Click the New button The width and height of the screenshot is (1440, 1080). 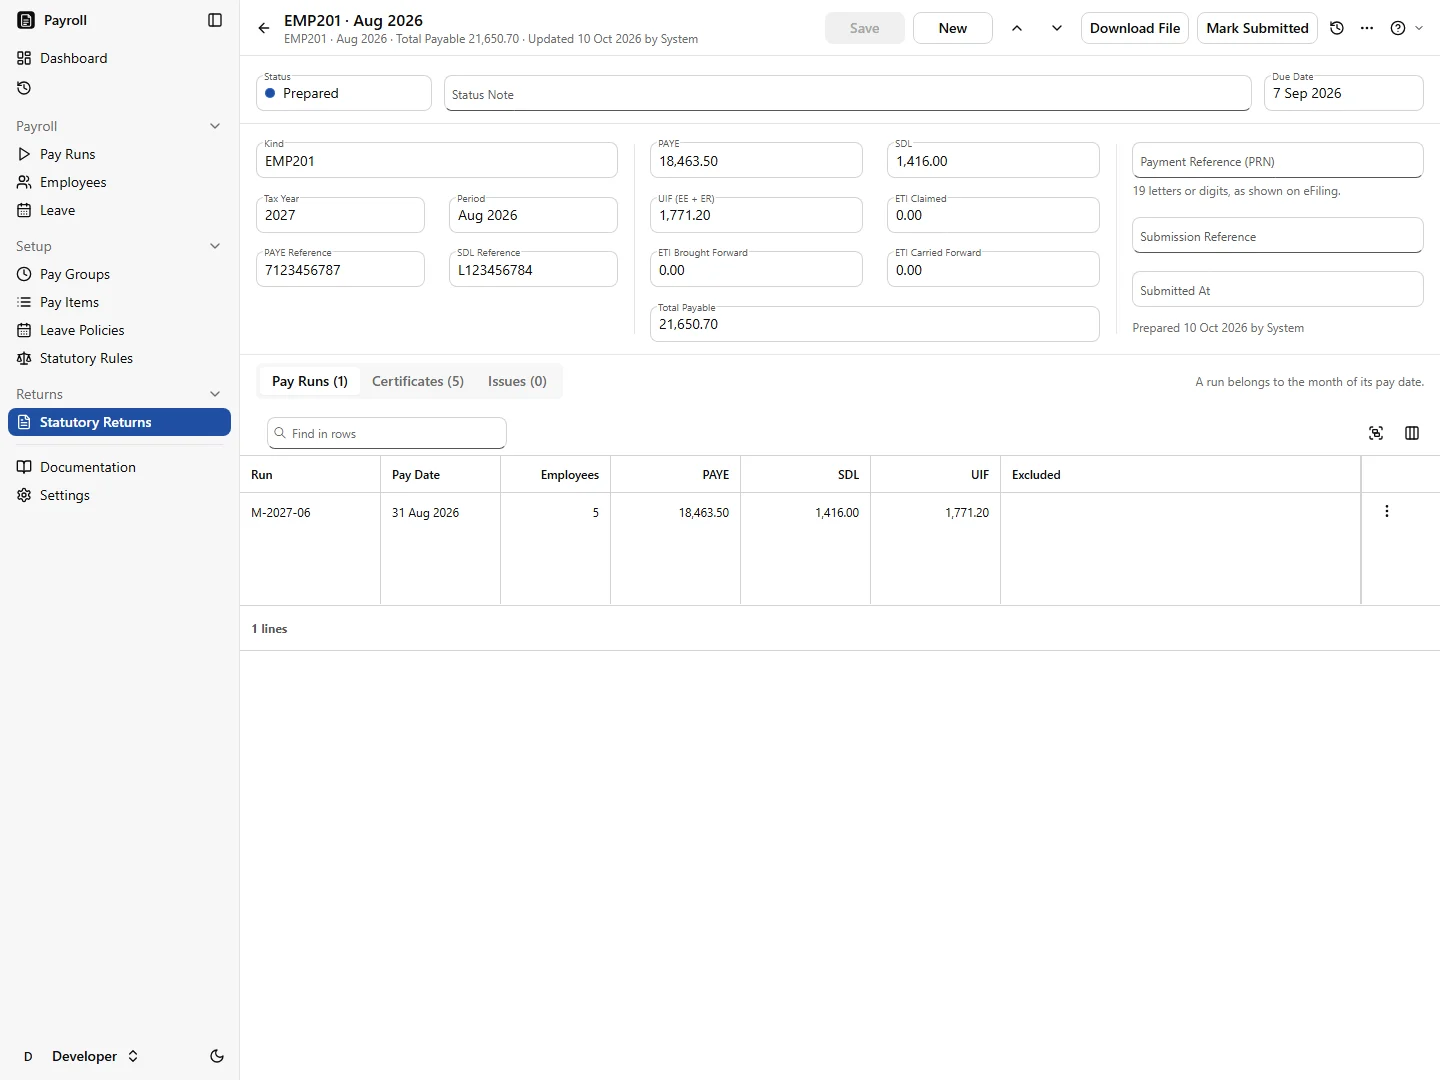tap(953, 28)
